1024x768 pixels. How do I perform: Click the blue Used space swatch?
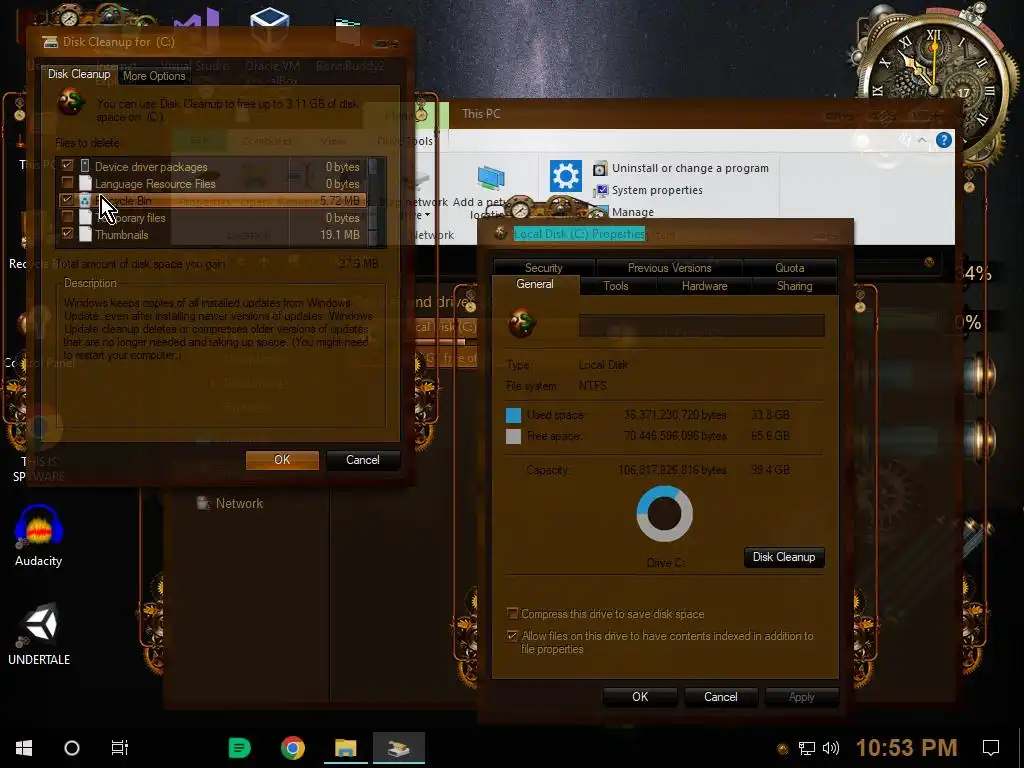click(513, 415)
